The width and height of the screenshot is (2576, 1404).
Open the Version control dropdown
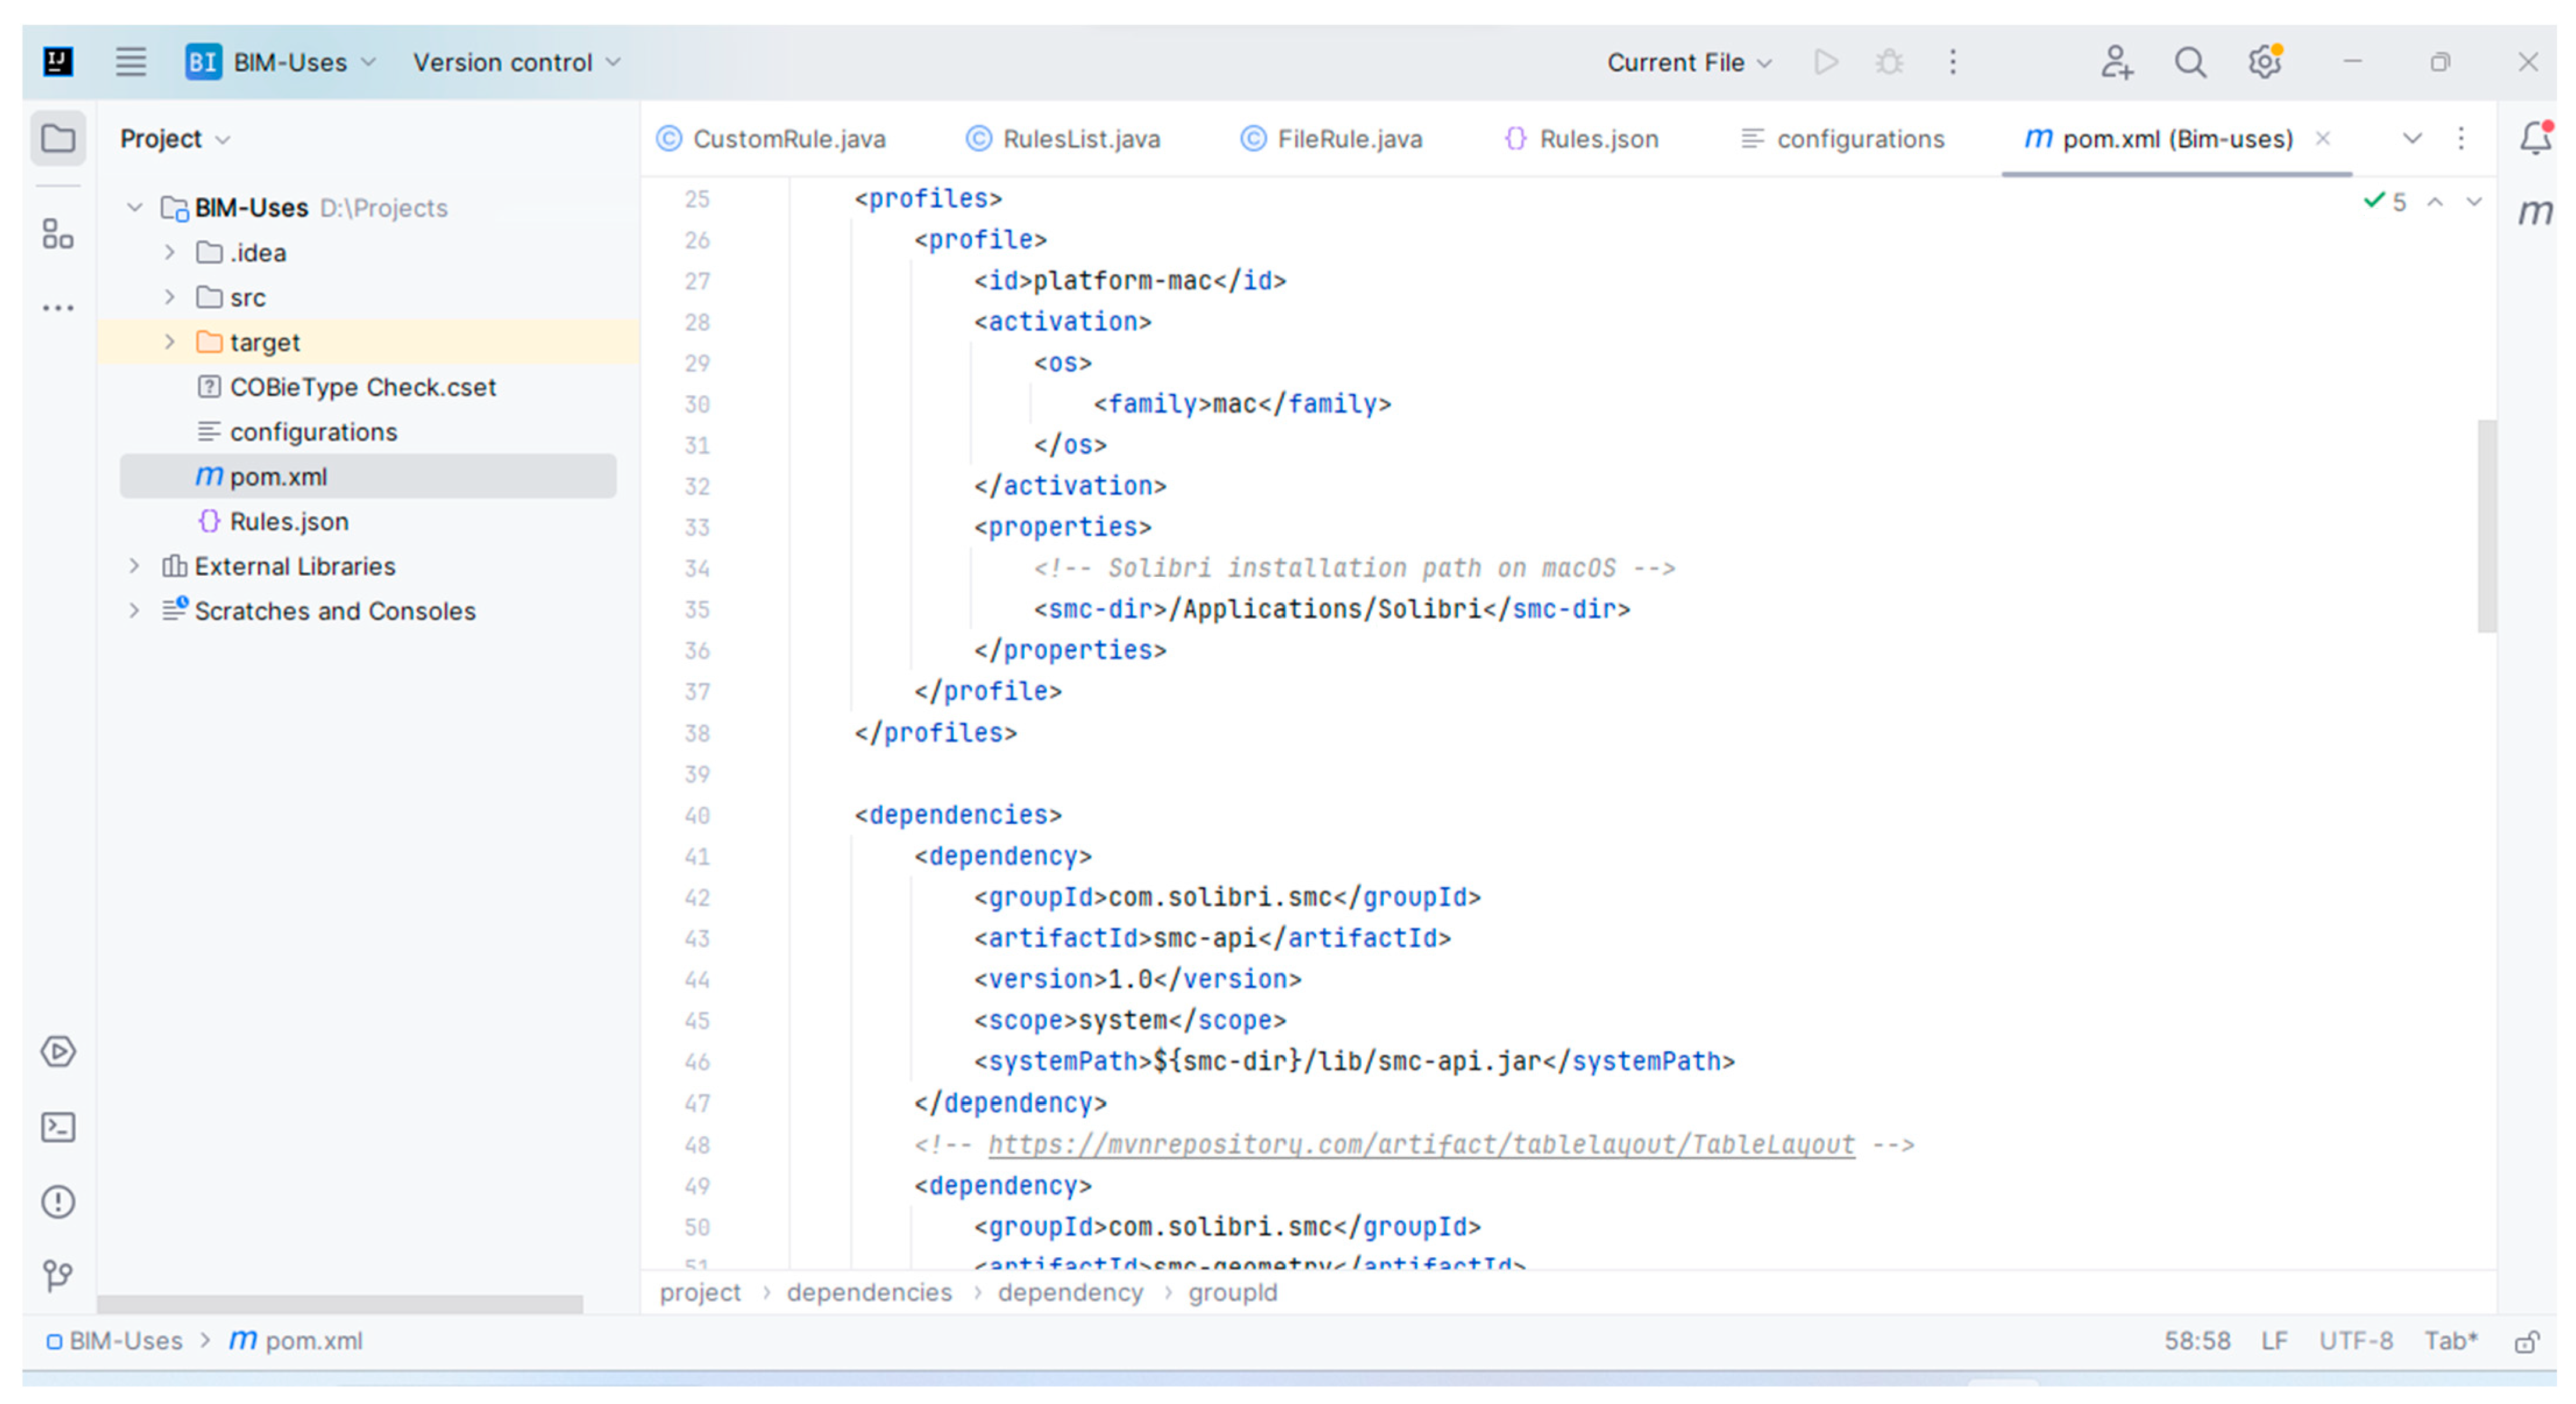pyautogui.click(x=516, y=63)
